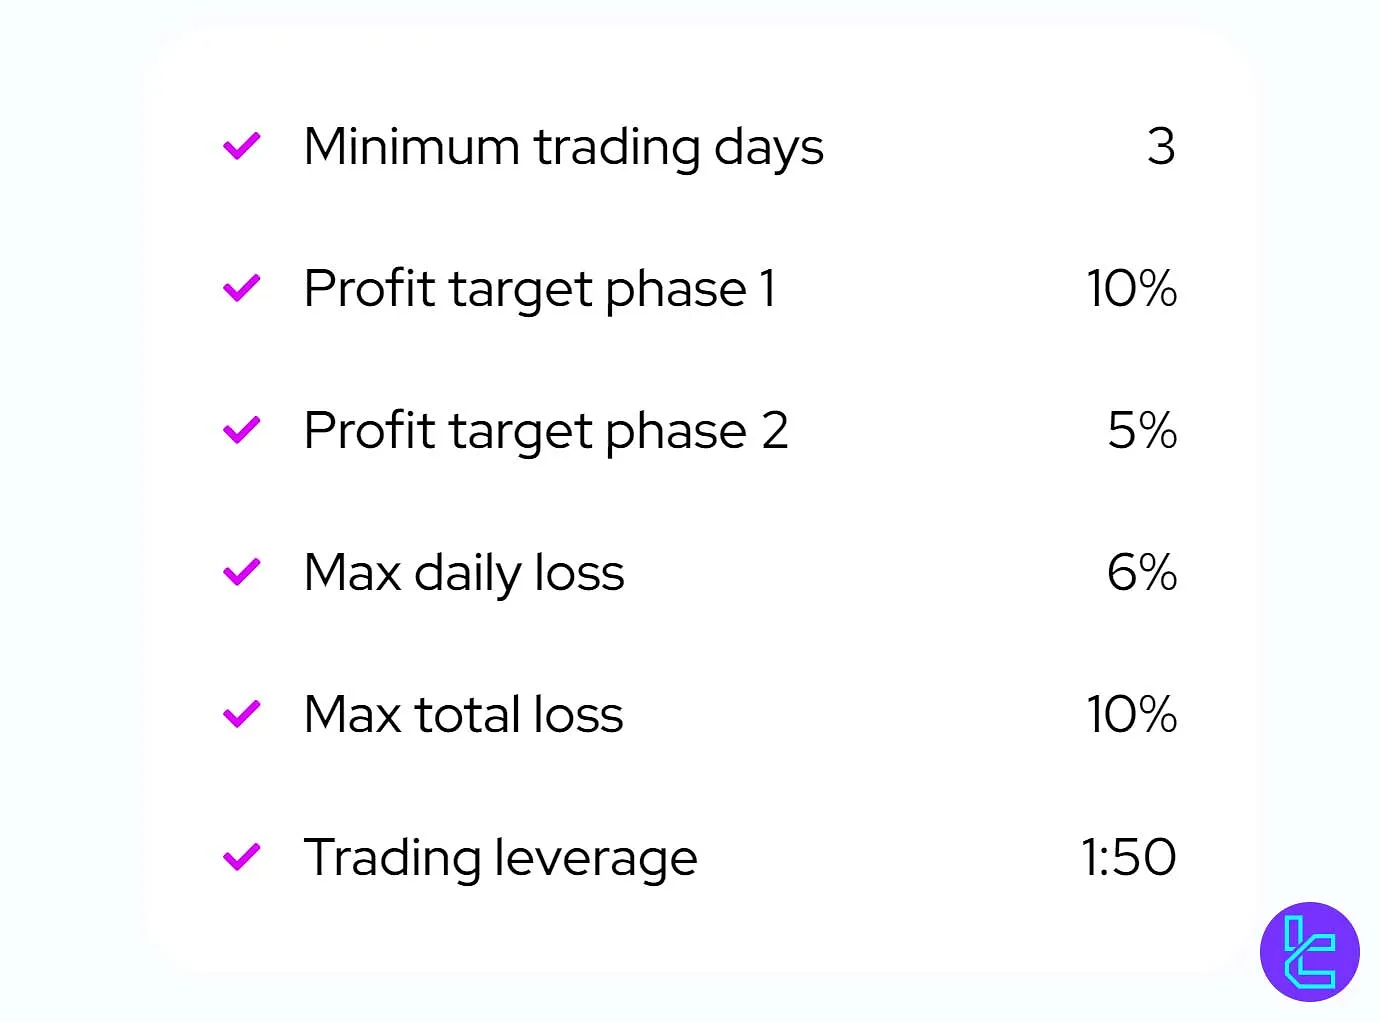Screen dimensions: 1380x1022
Task: Click the value 3 for minimum trading days
Action: click(1160, 147)
